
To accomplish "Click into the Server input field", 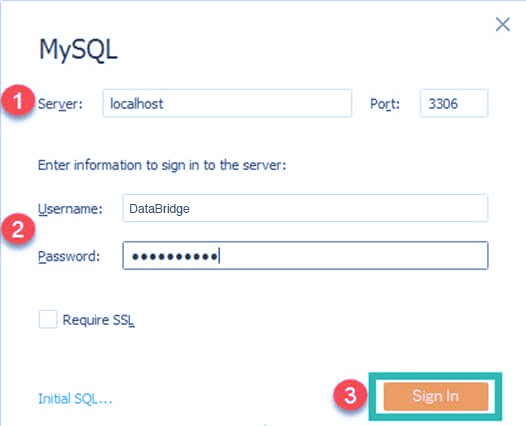I will pos(227,103).
